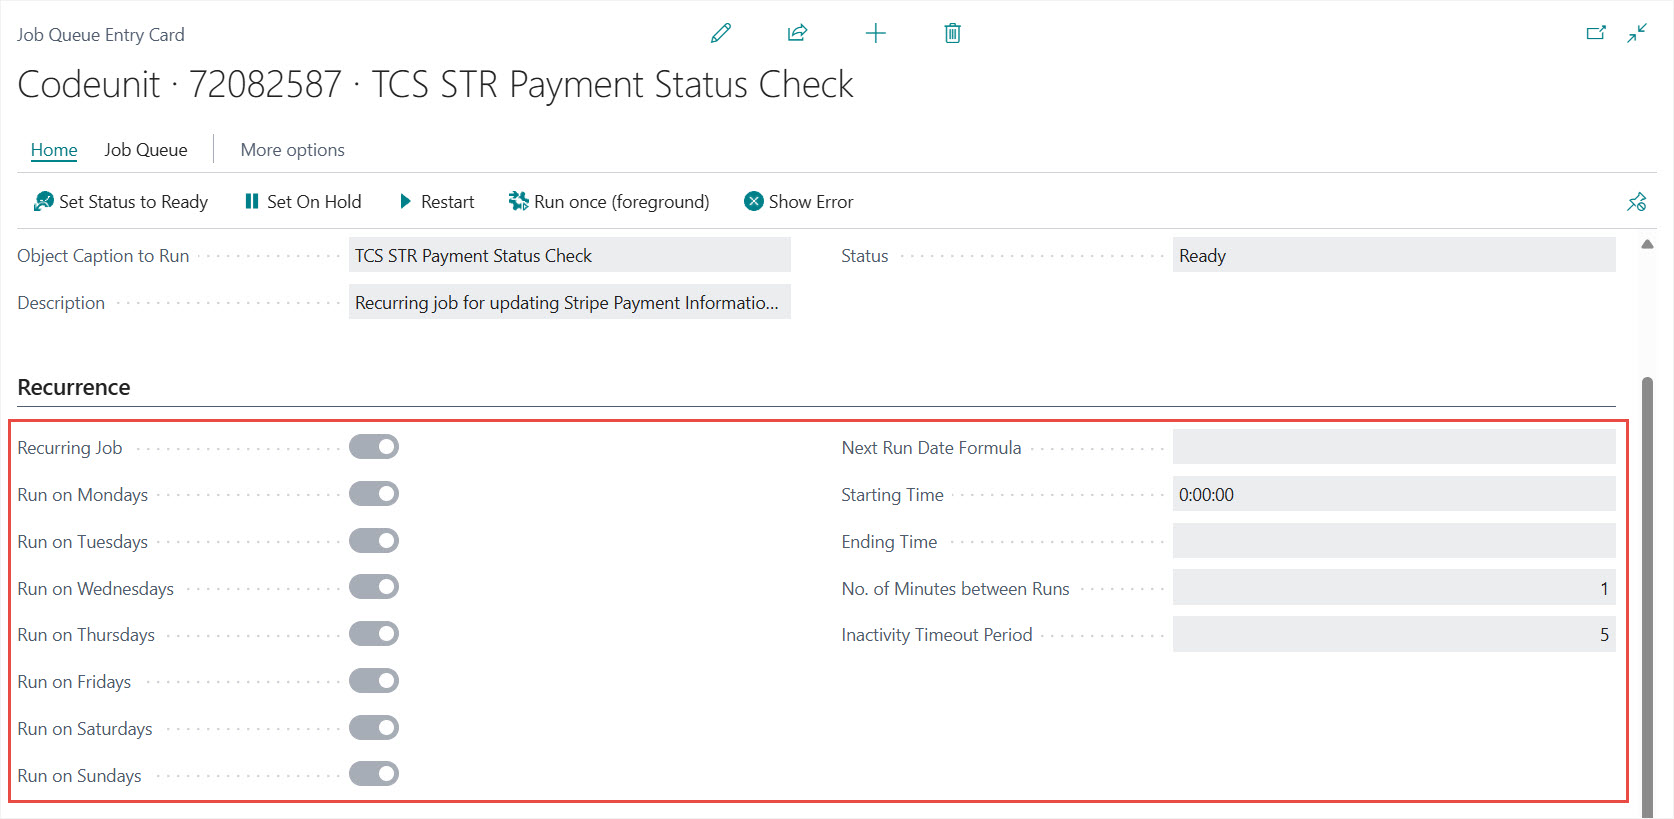This screenshot has height=819, width=1674.
Task: Toggle the Run on Mondays switch
Action: coord(374,494)
